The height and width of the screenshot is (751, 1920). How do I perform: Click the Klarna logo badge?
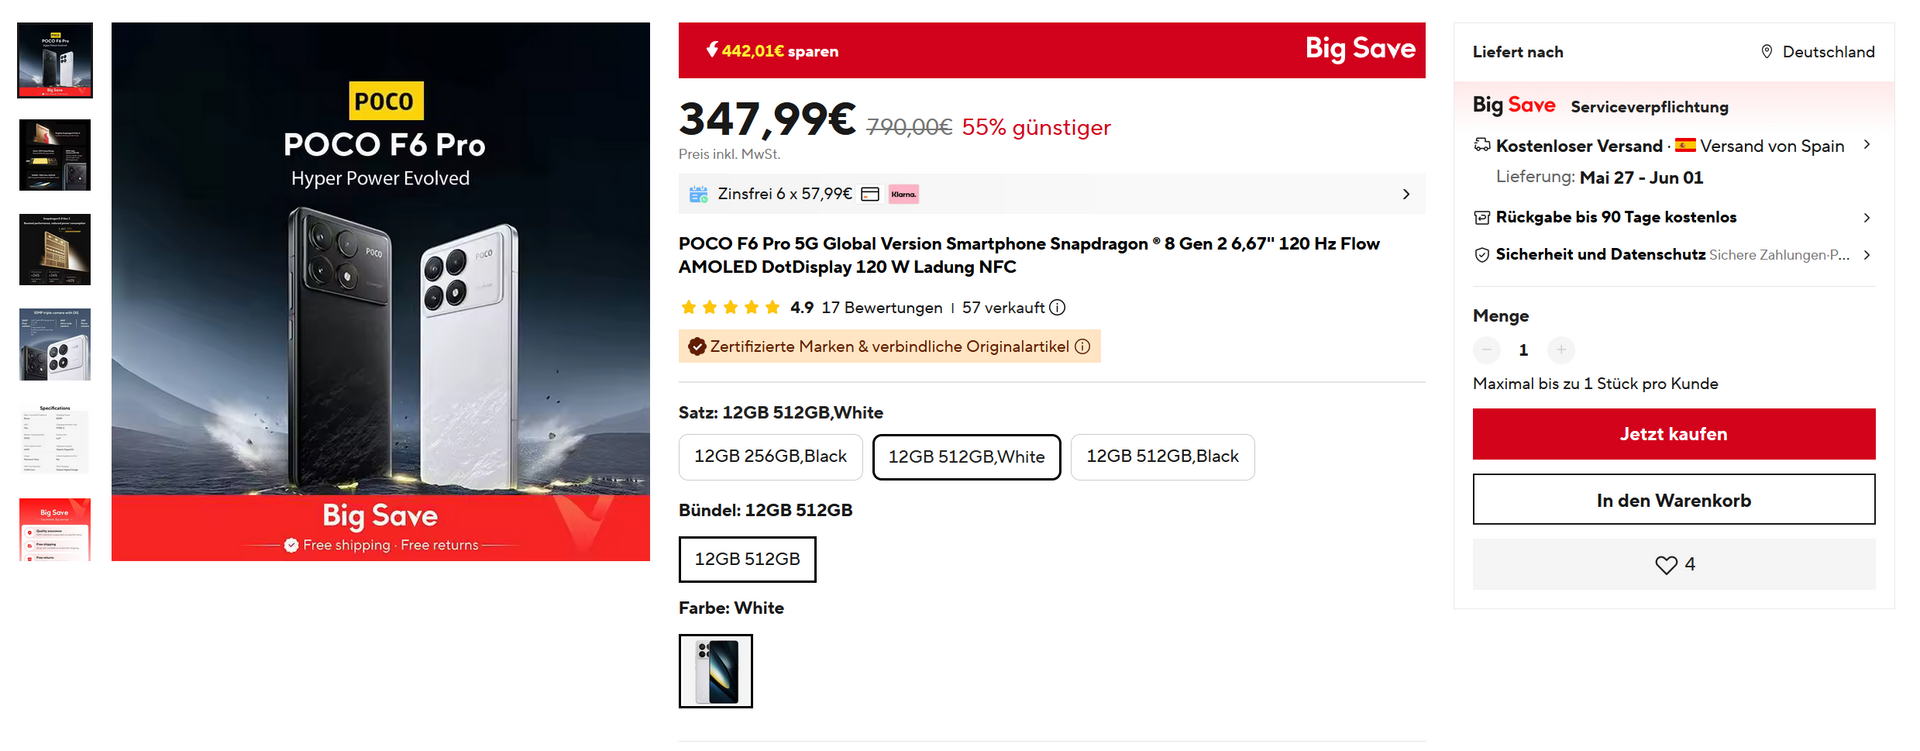(x=903, y=194)
